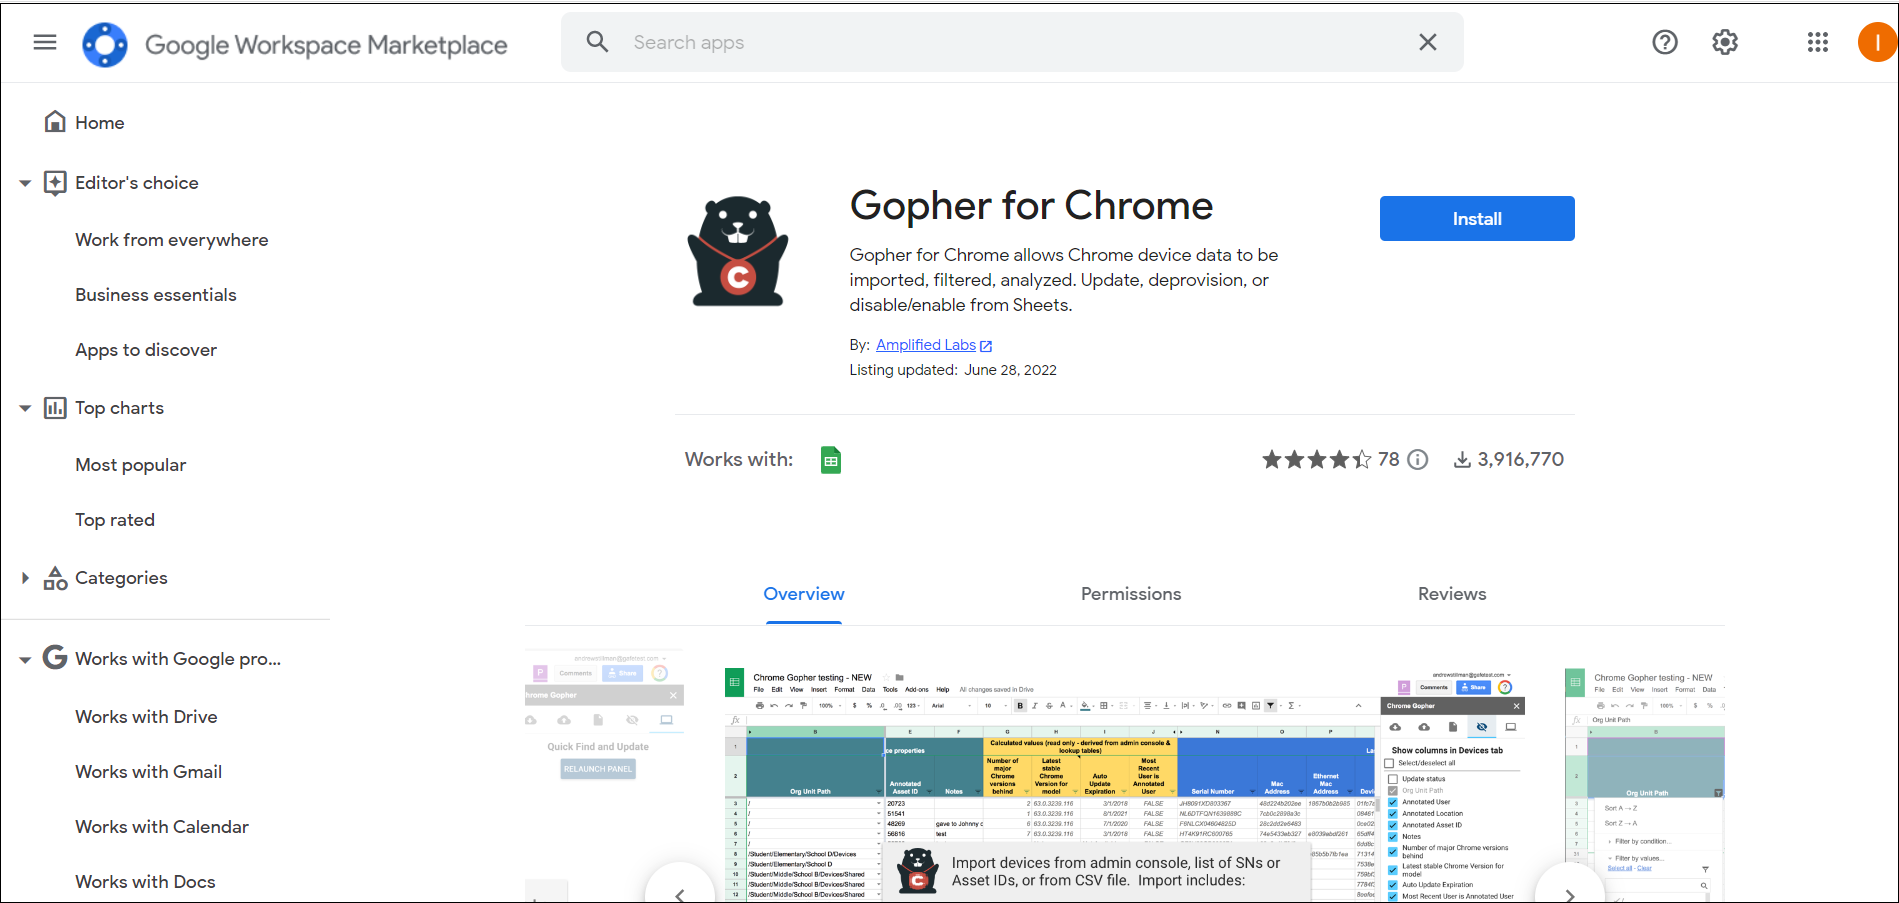Viewport: 1899px width, 903px height.
Task: Open the Help question mark icon
Action: click(1664, 42)
